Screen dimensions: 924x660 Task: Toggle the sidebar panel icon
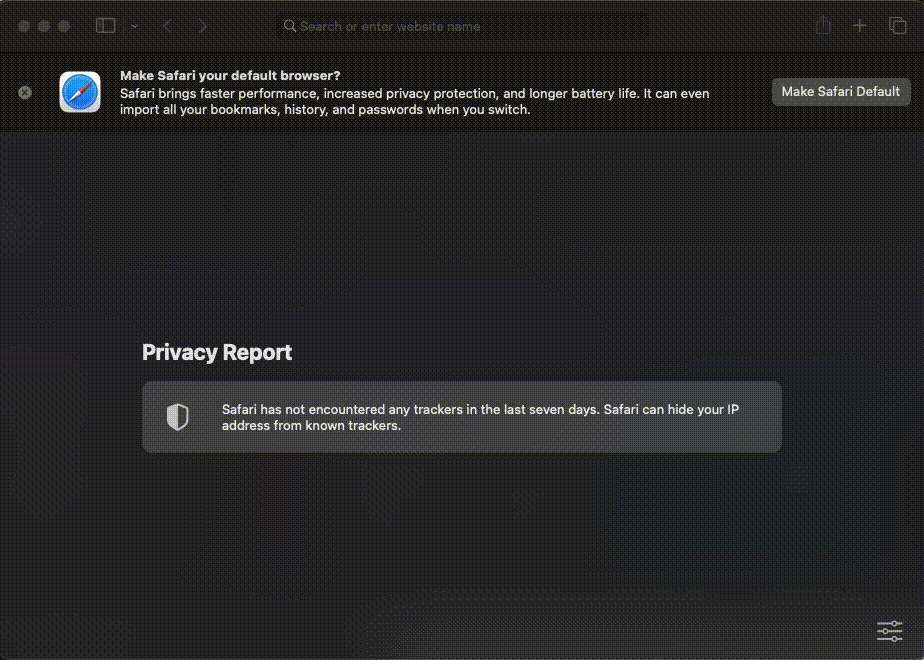pos(105,26)
